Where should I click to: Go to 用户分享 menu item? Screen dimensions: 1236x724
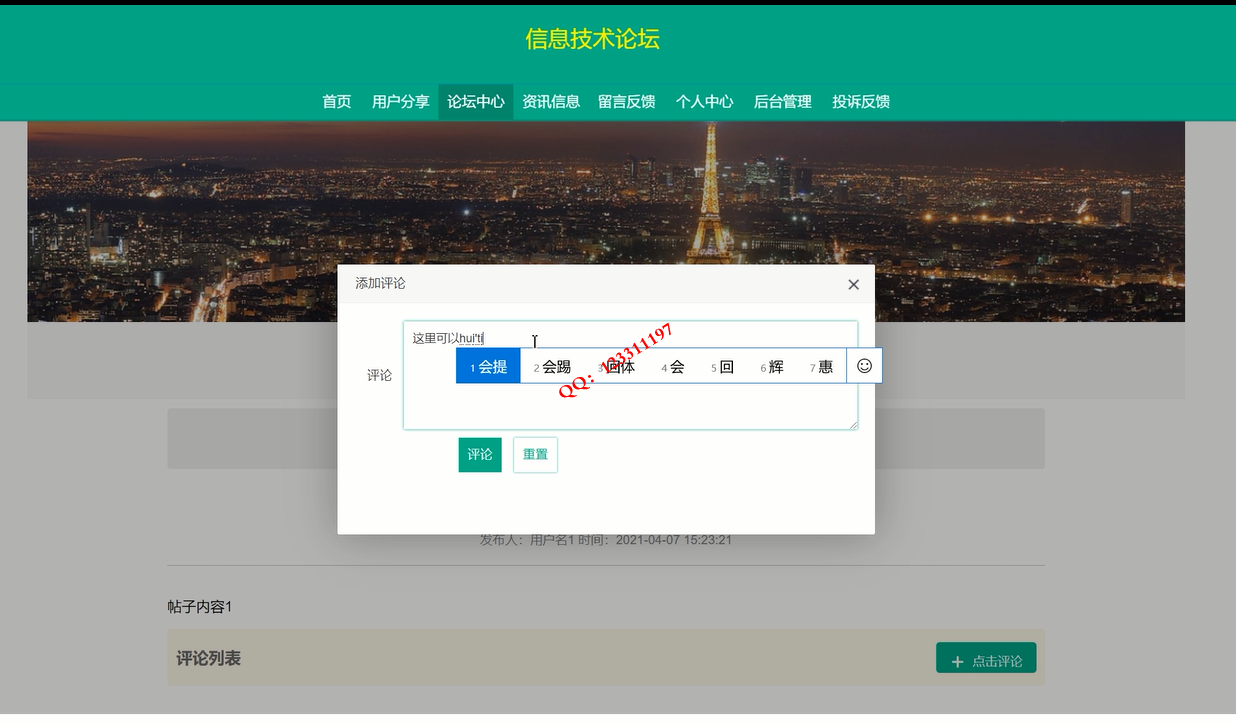(400, 102)
